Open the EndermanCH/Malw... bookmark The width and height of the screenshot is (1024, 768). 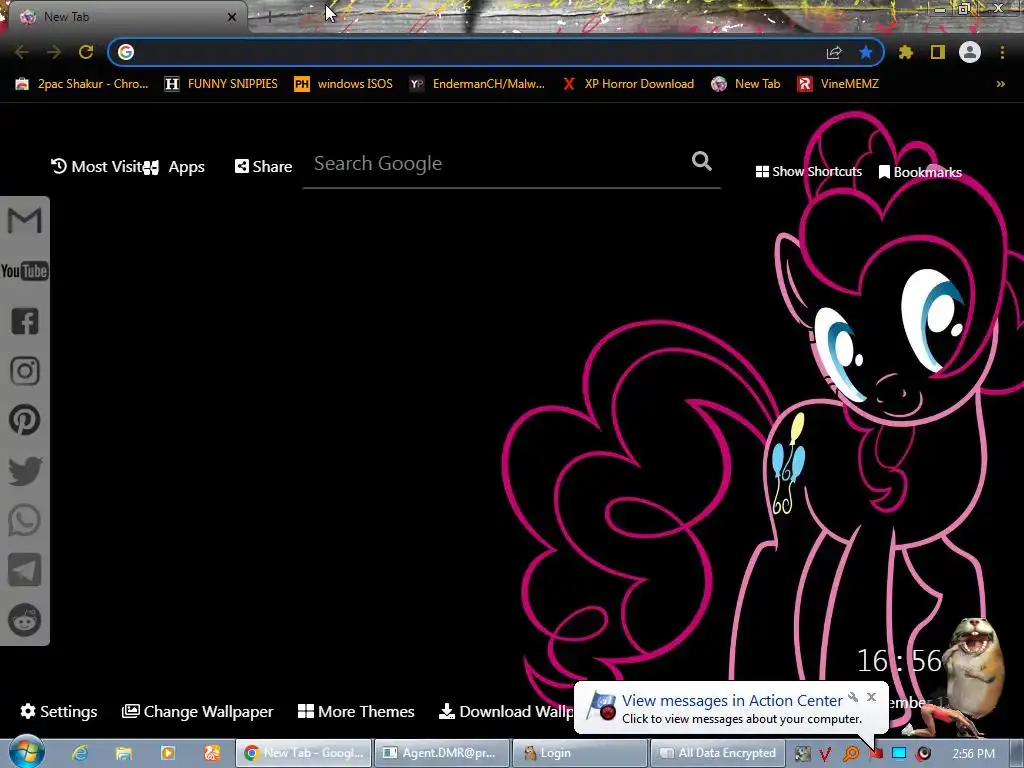477,84
